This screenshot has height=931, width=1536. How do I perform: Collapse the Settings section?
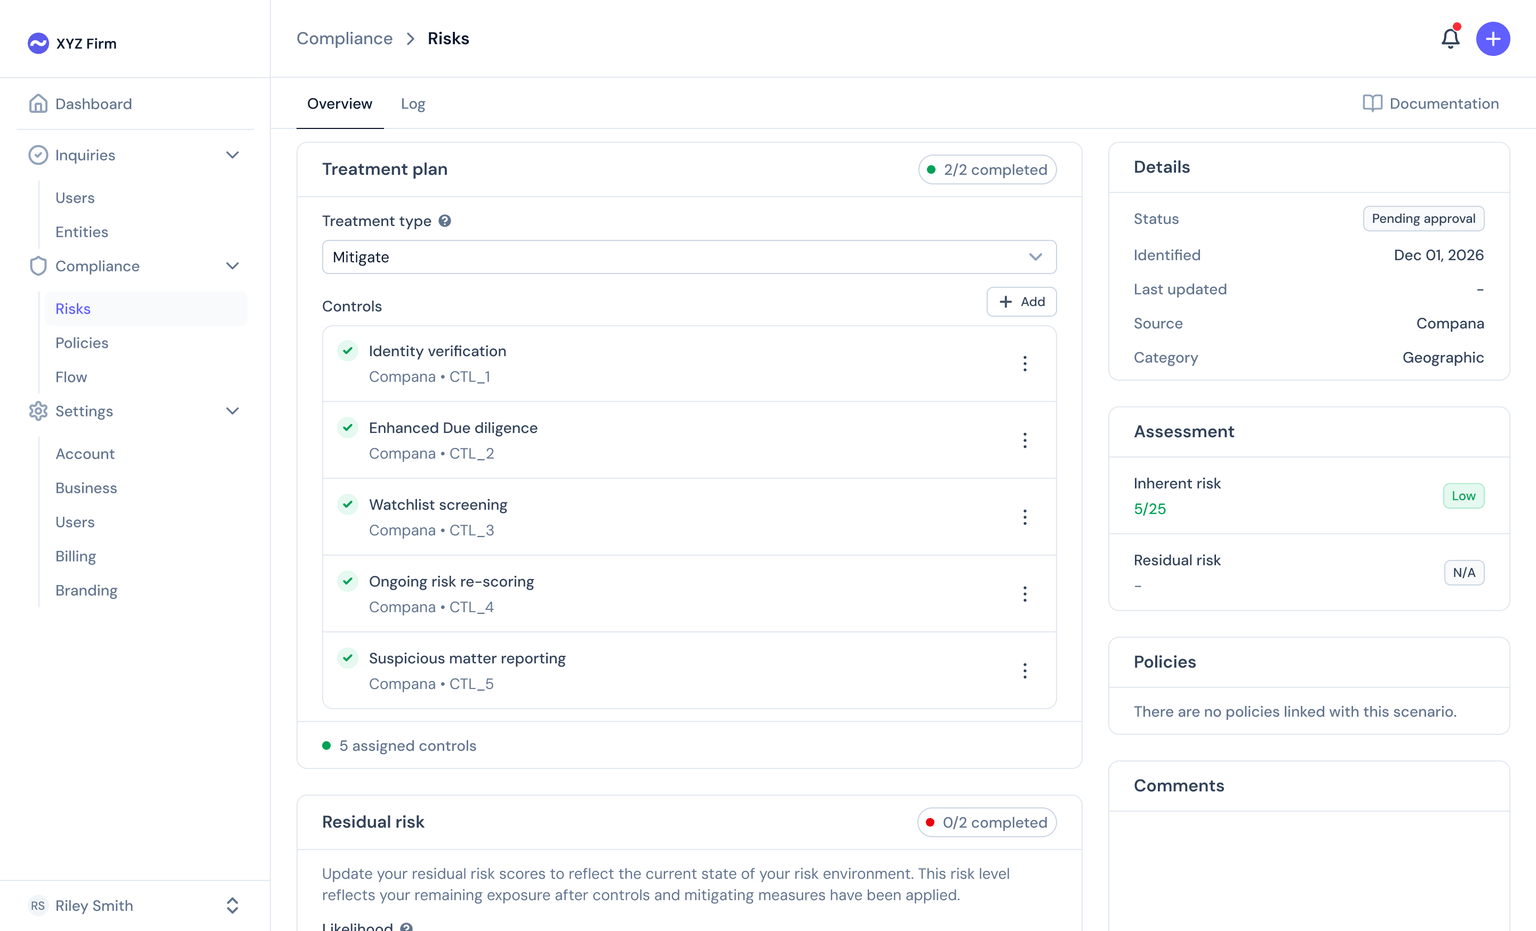[232, 411]
